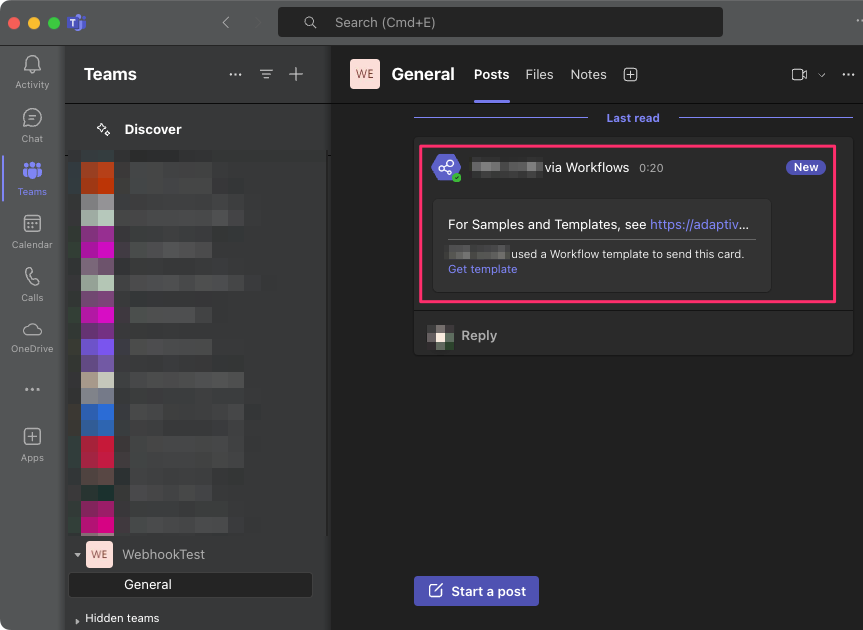Click Get template link
This screenshot has width=863, height=630.
(483, 269)
